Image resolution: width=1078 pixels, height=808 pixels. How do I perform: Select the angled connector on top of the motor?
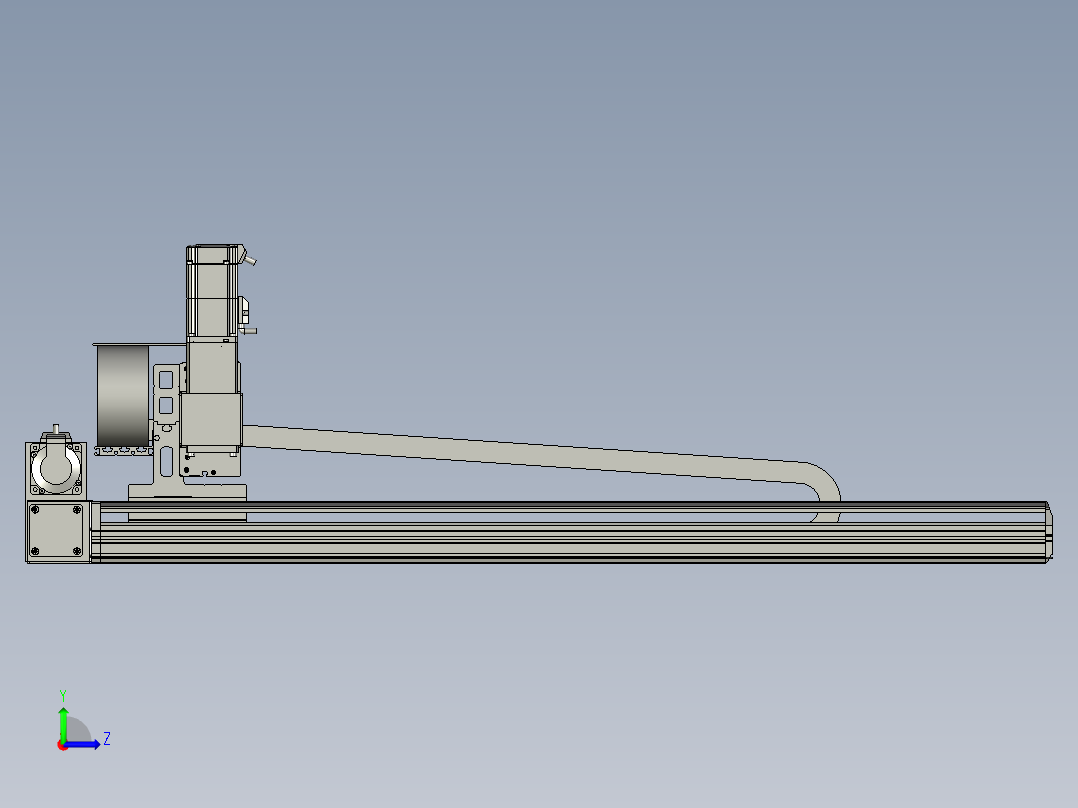[248, 256]
